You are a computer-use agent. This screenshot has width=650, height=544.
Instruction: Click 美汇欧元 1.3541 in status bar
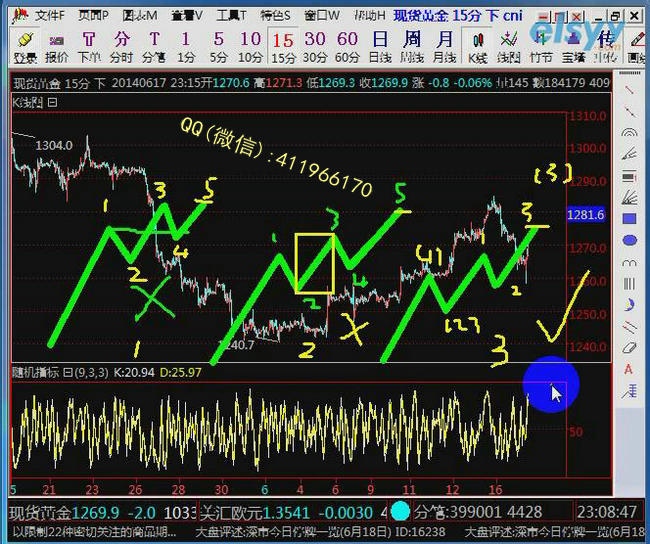click(x=255, y=513)
